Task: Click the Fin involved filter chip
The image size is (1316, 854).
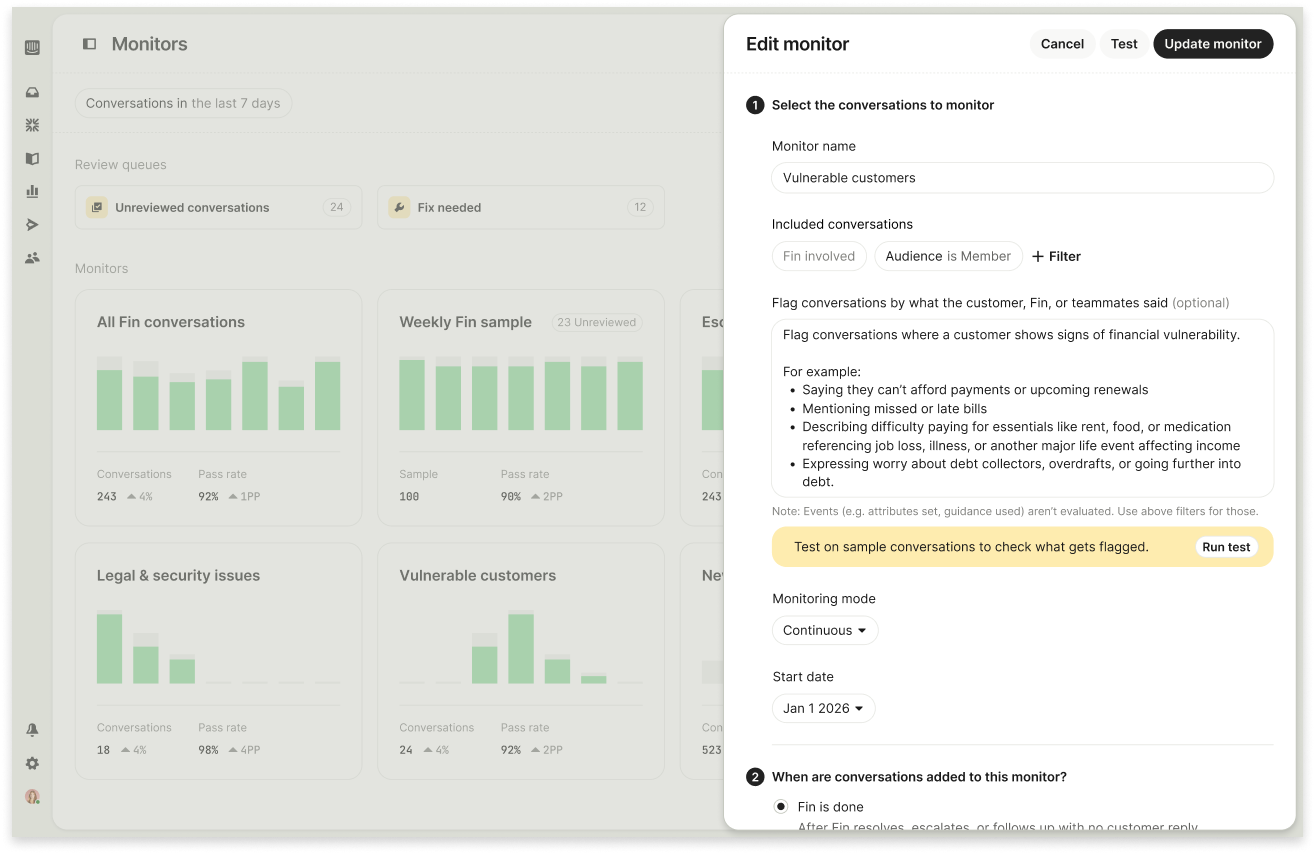Action: pyautogui.click(x=819, y=256)
